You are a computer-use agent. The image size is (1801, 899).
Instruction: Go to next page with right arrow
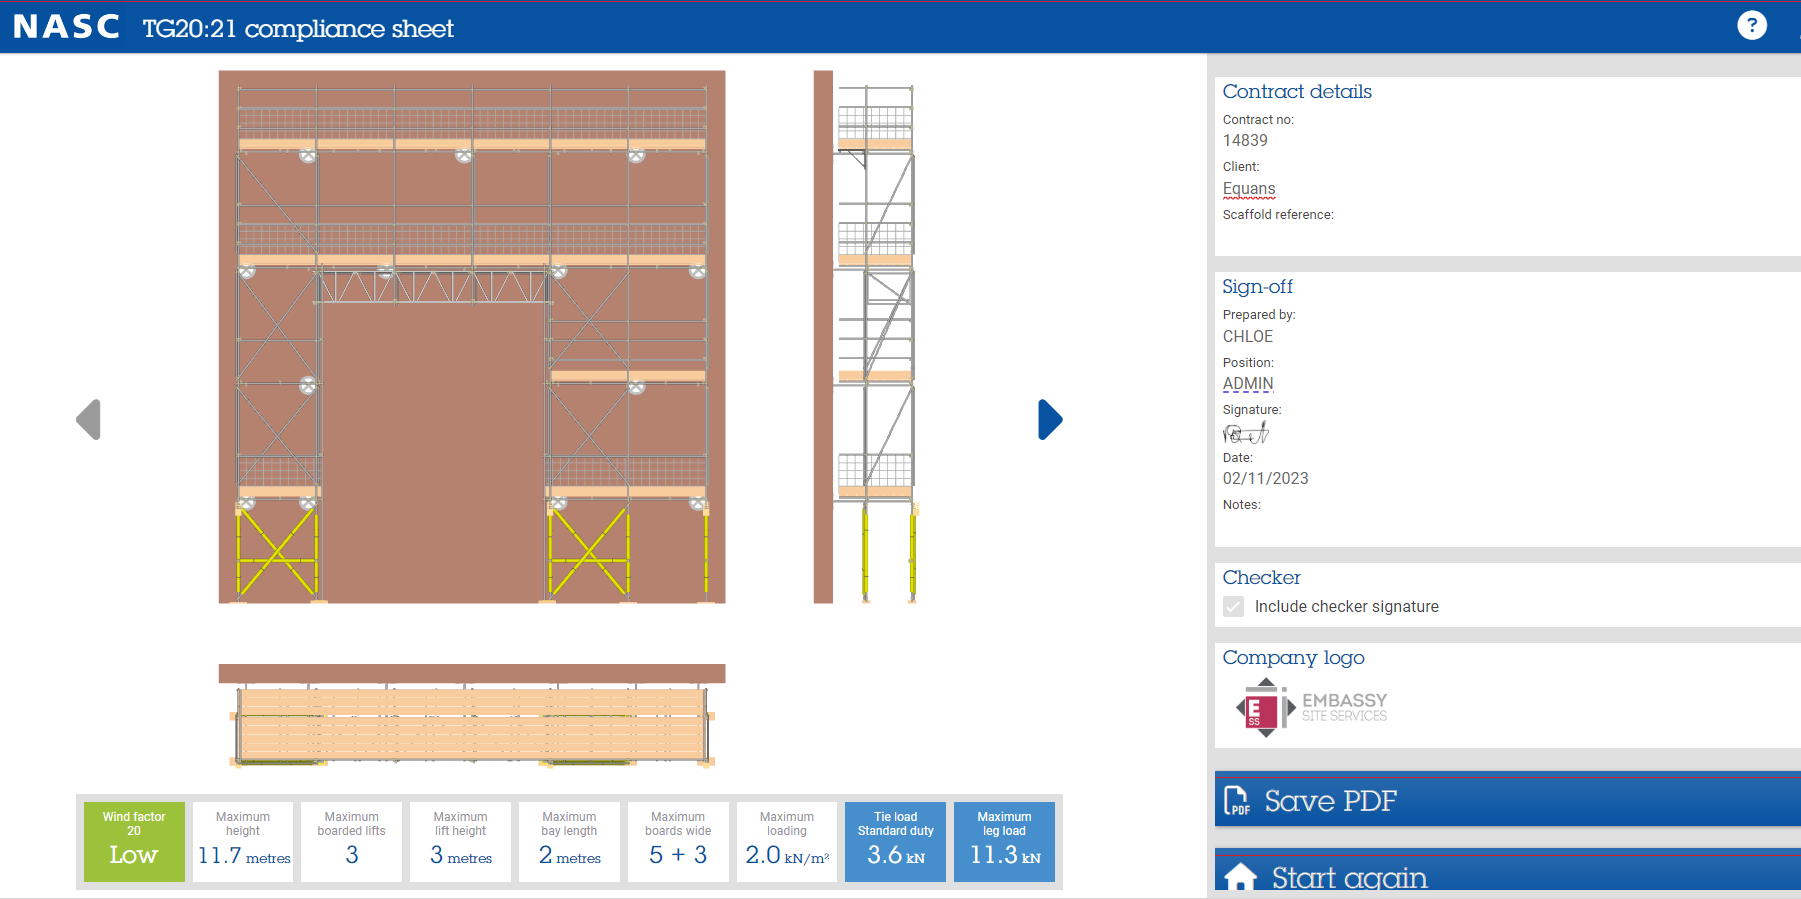coord(1049,419)
